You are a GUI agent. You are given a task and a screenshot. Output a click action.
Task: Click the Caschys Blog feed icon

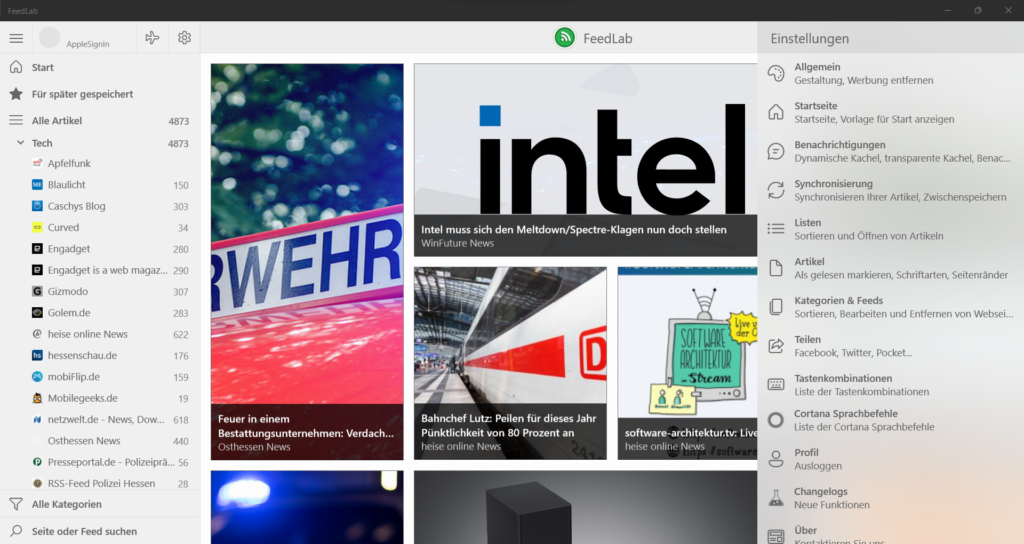point(37,206)
